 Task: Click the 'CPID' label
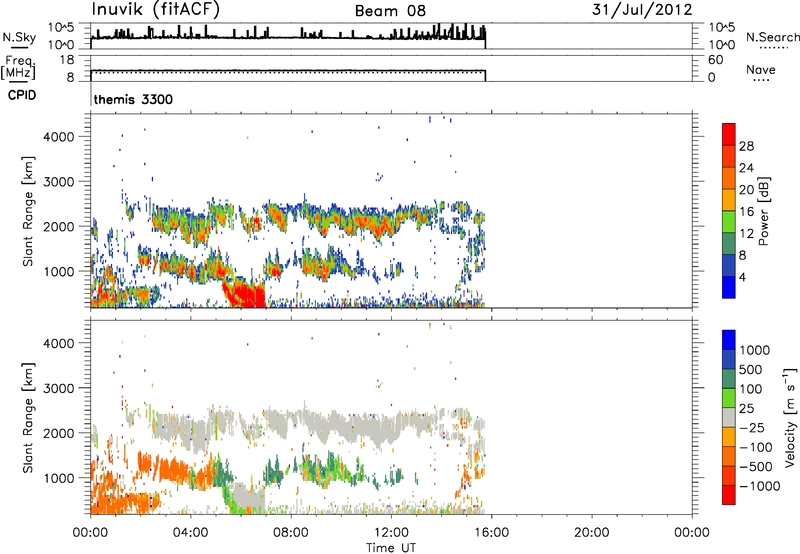click(x=22, y=95)
